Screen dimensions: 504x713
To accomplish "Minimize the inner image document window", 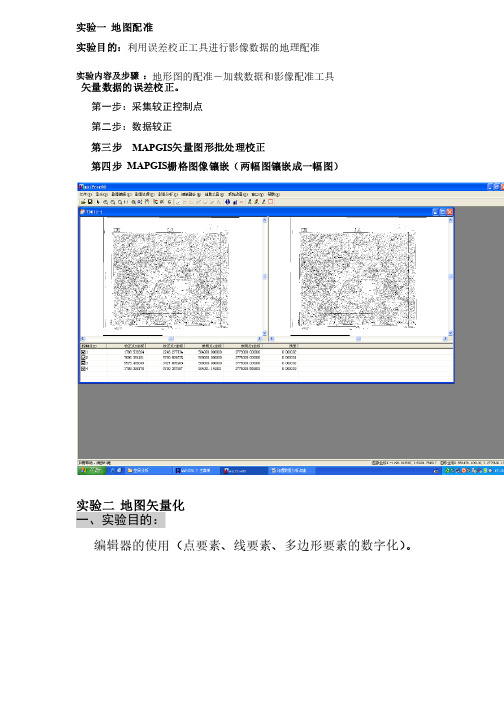I will 435,212.
